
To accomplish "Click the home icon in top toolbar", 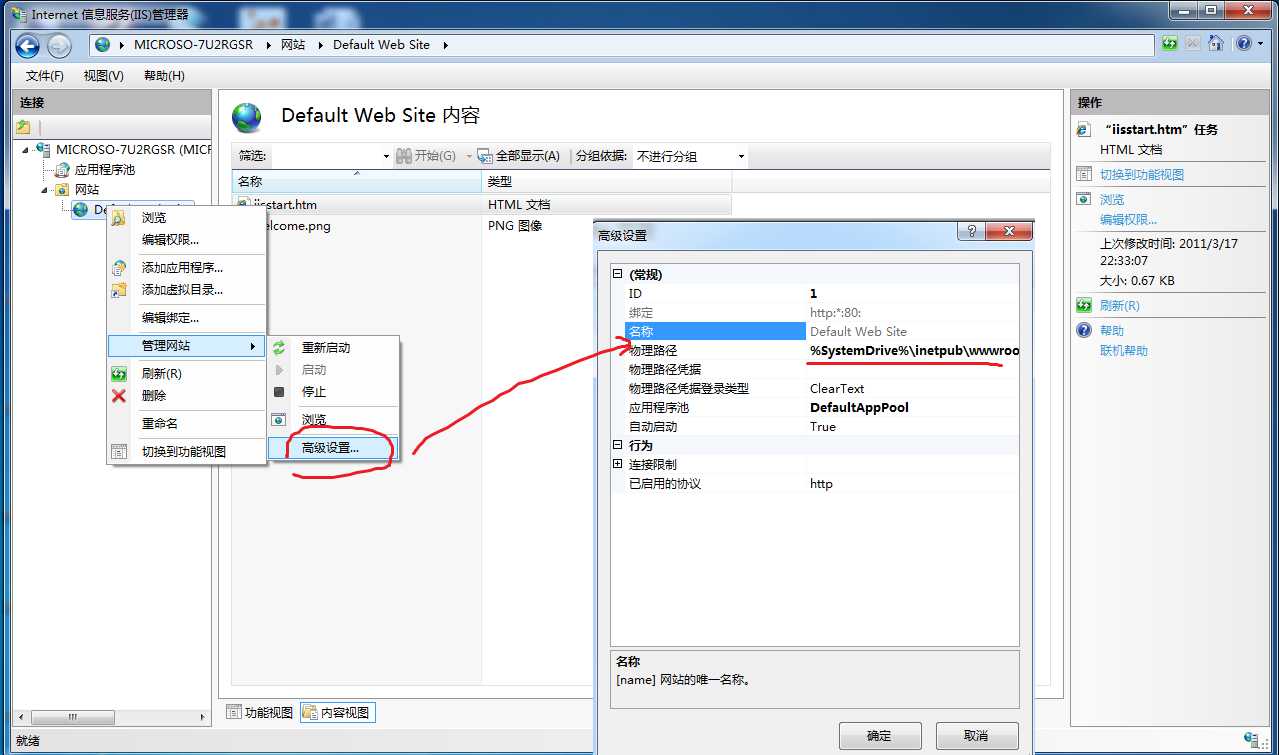I will [1216, 44].
